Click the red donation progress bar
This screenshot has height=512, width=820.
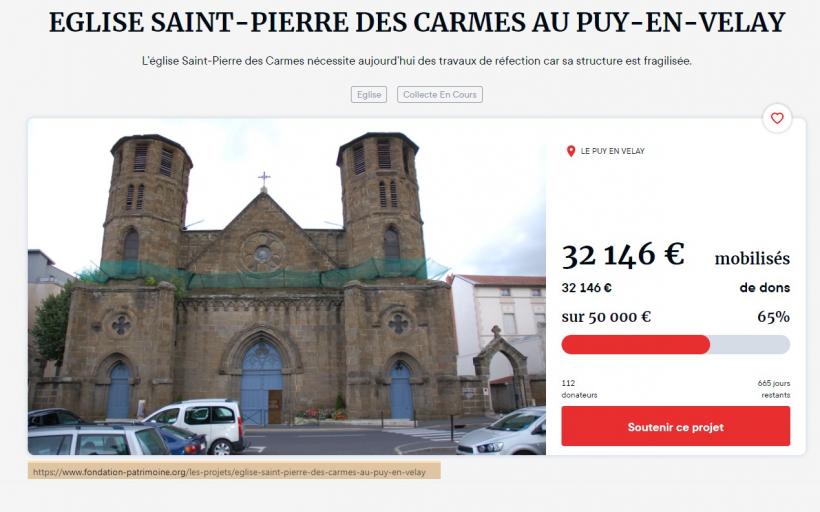(x=635, y=345)
